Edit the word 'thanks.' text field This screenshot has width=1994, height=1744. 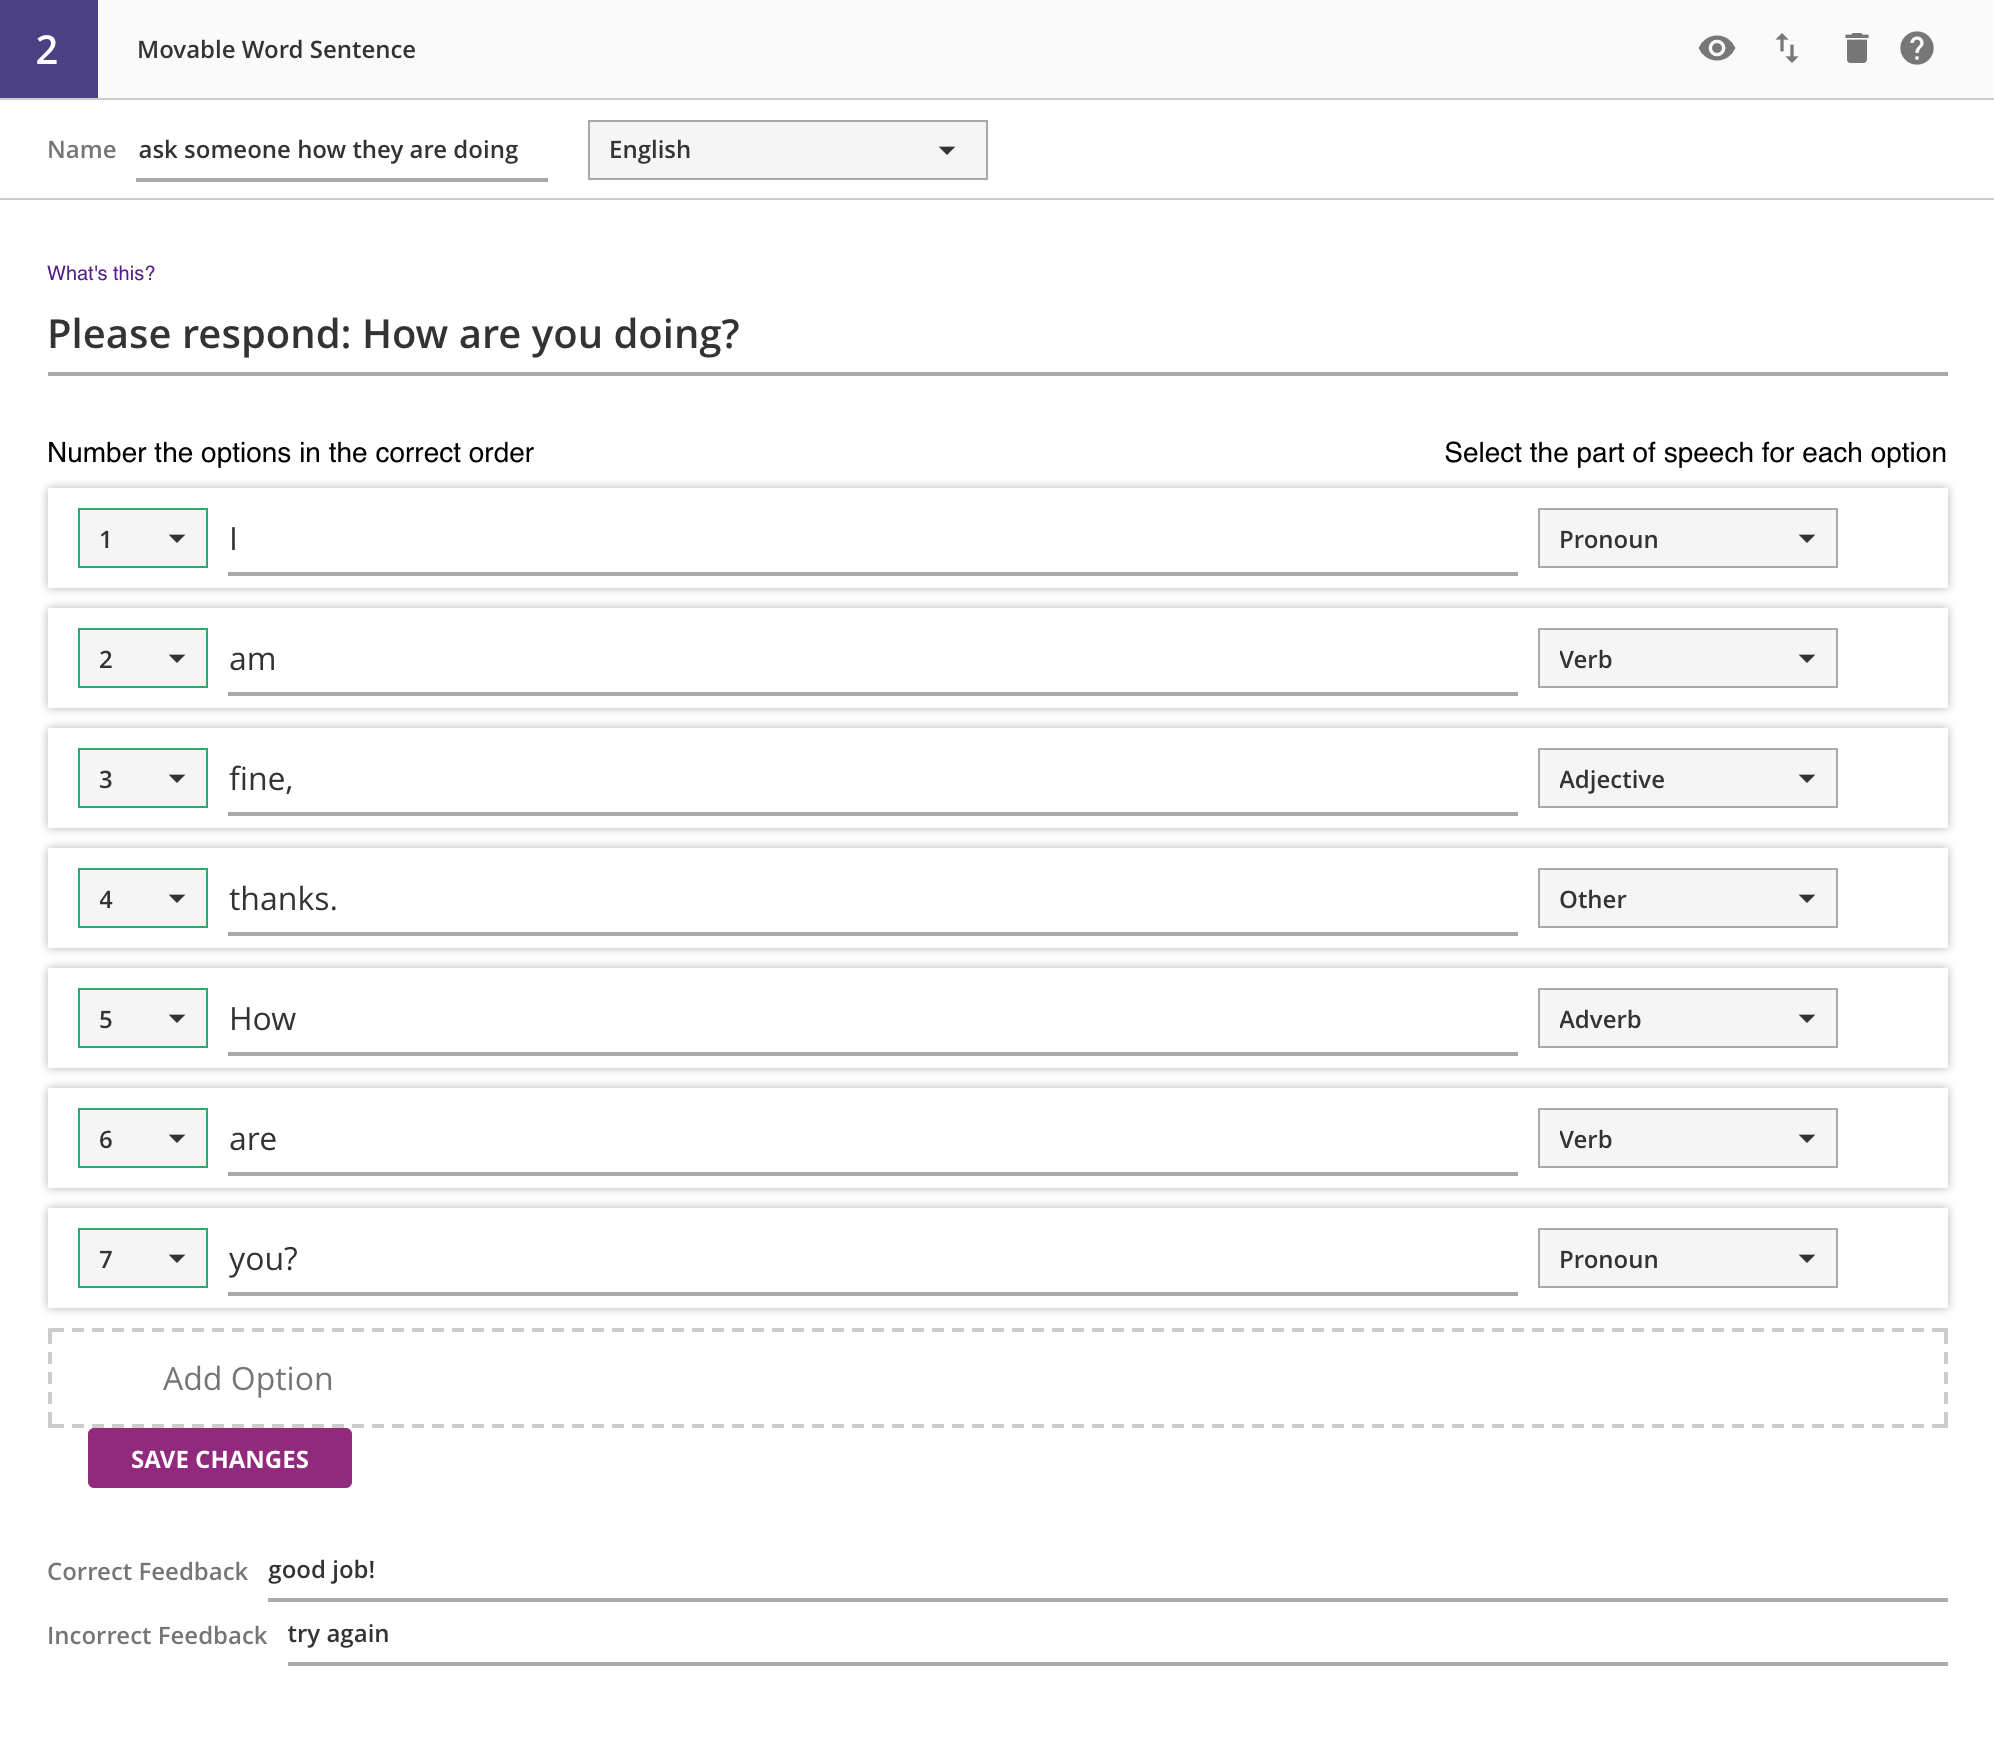871,898
